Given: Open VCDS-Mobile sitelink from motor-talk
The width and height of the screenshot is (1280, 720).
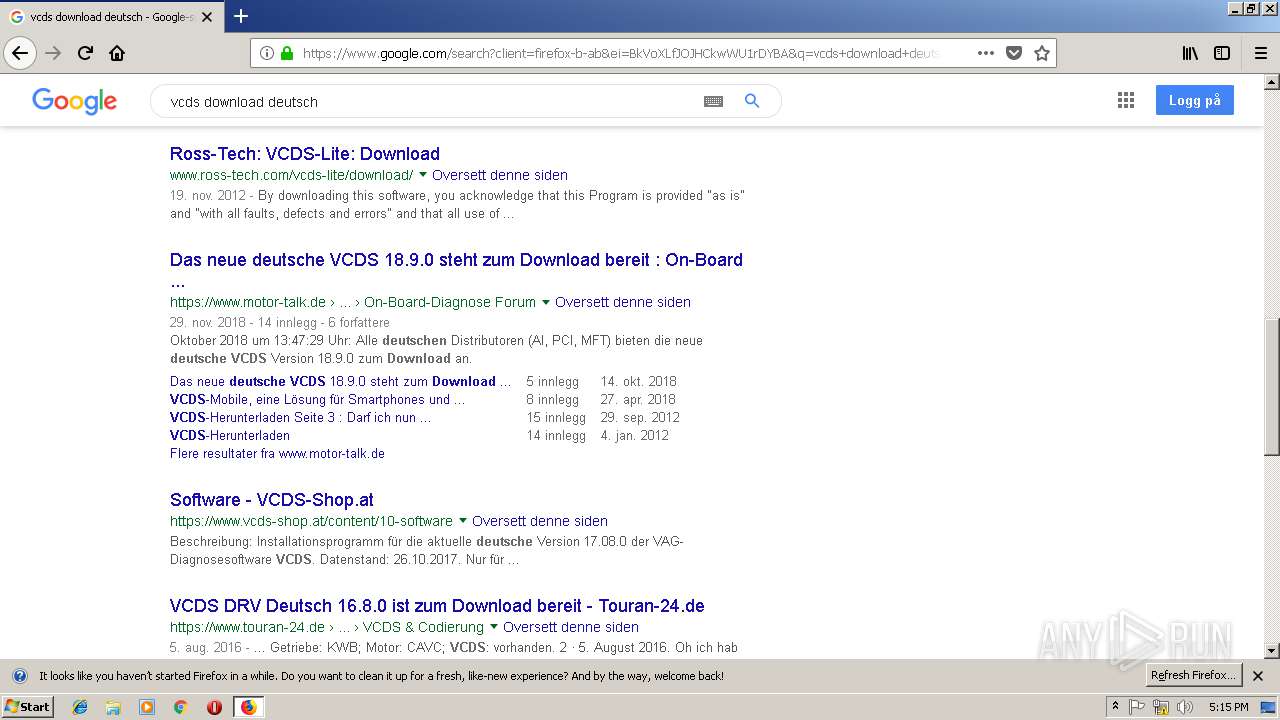Looking at the screenshot, I should tap(318, 399).
